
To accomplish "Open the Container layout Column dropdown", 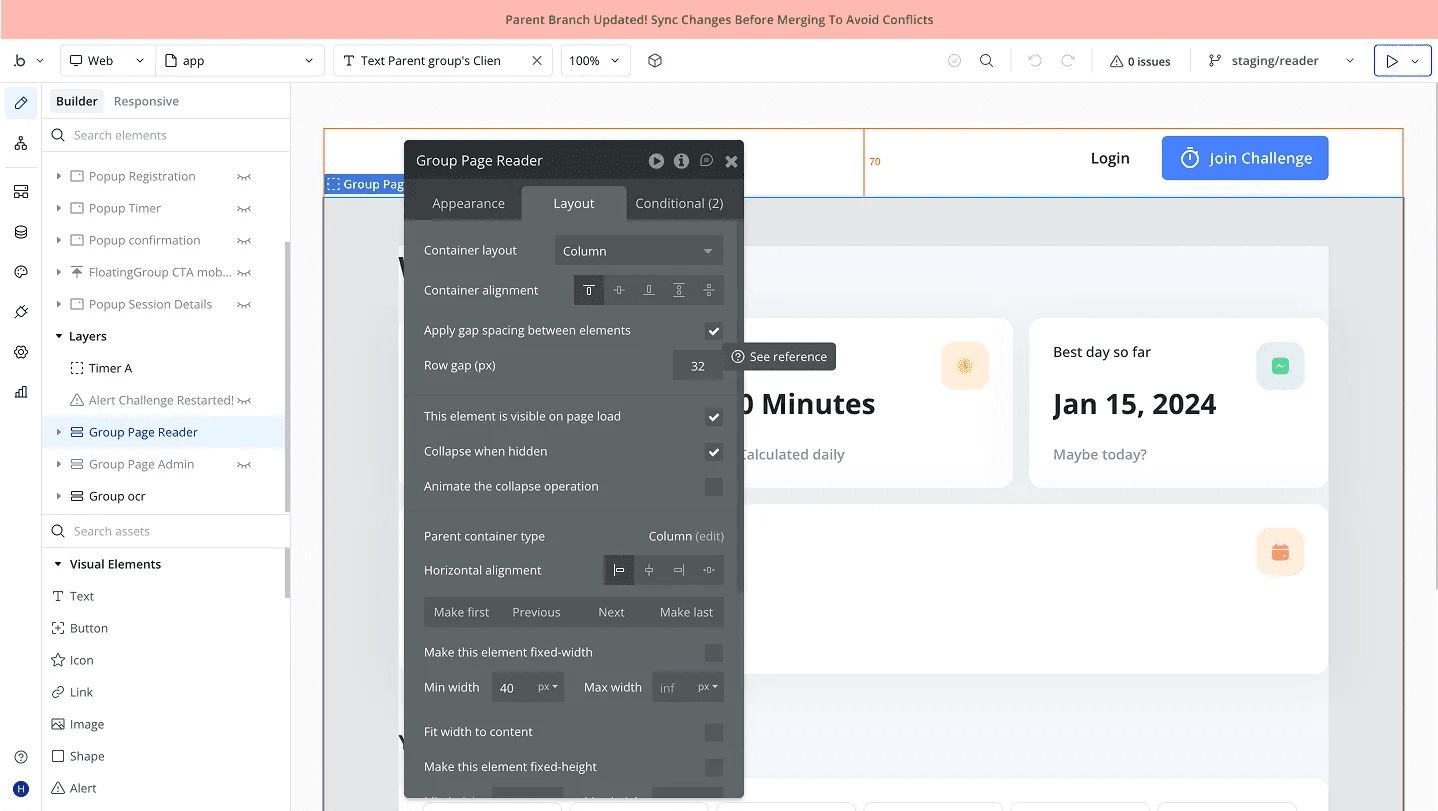I will tap(639, 251).
